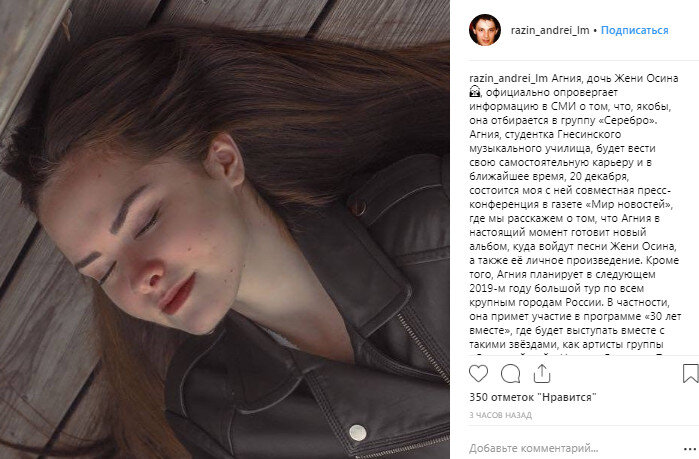
Task: Click the silver jacket button in the photo
Action: click(358, 432)
